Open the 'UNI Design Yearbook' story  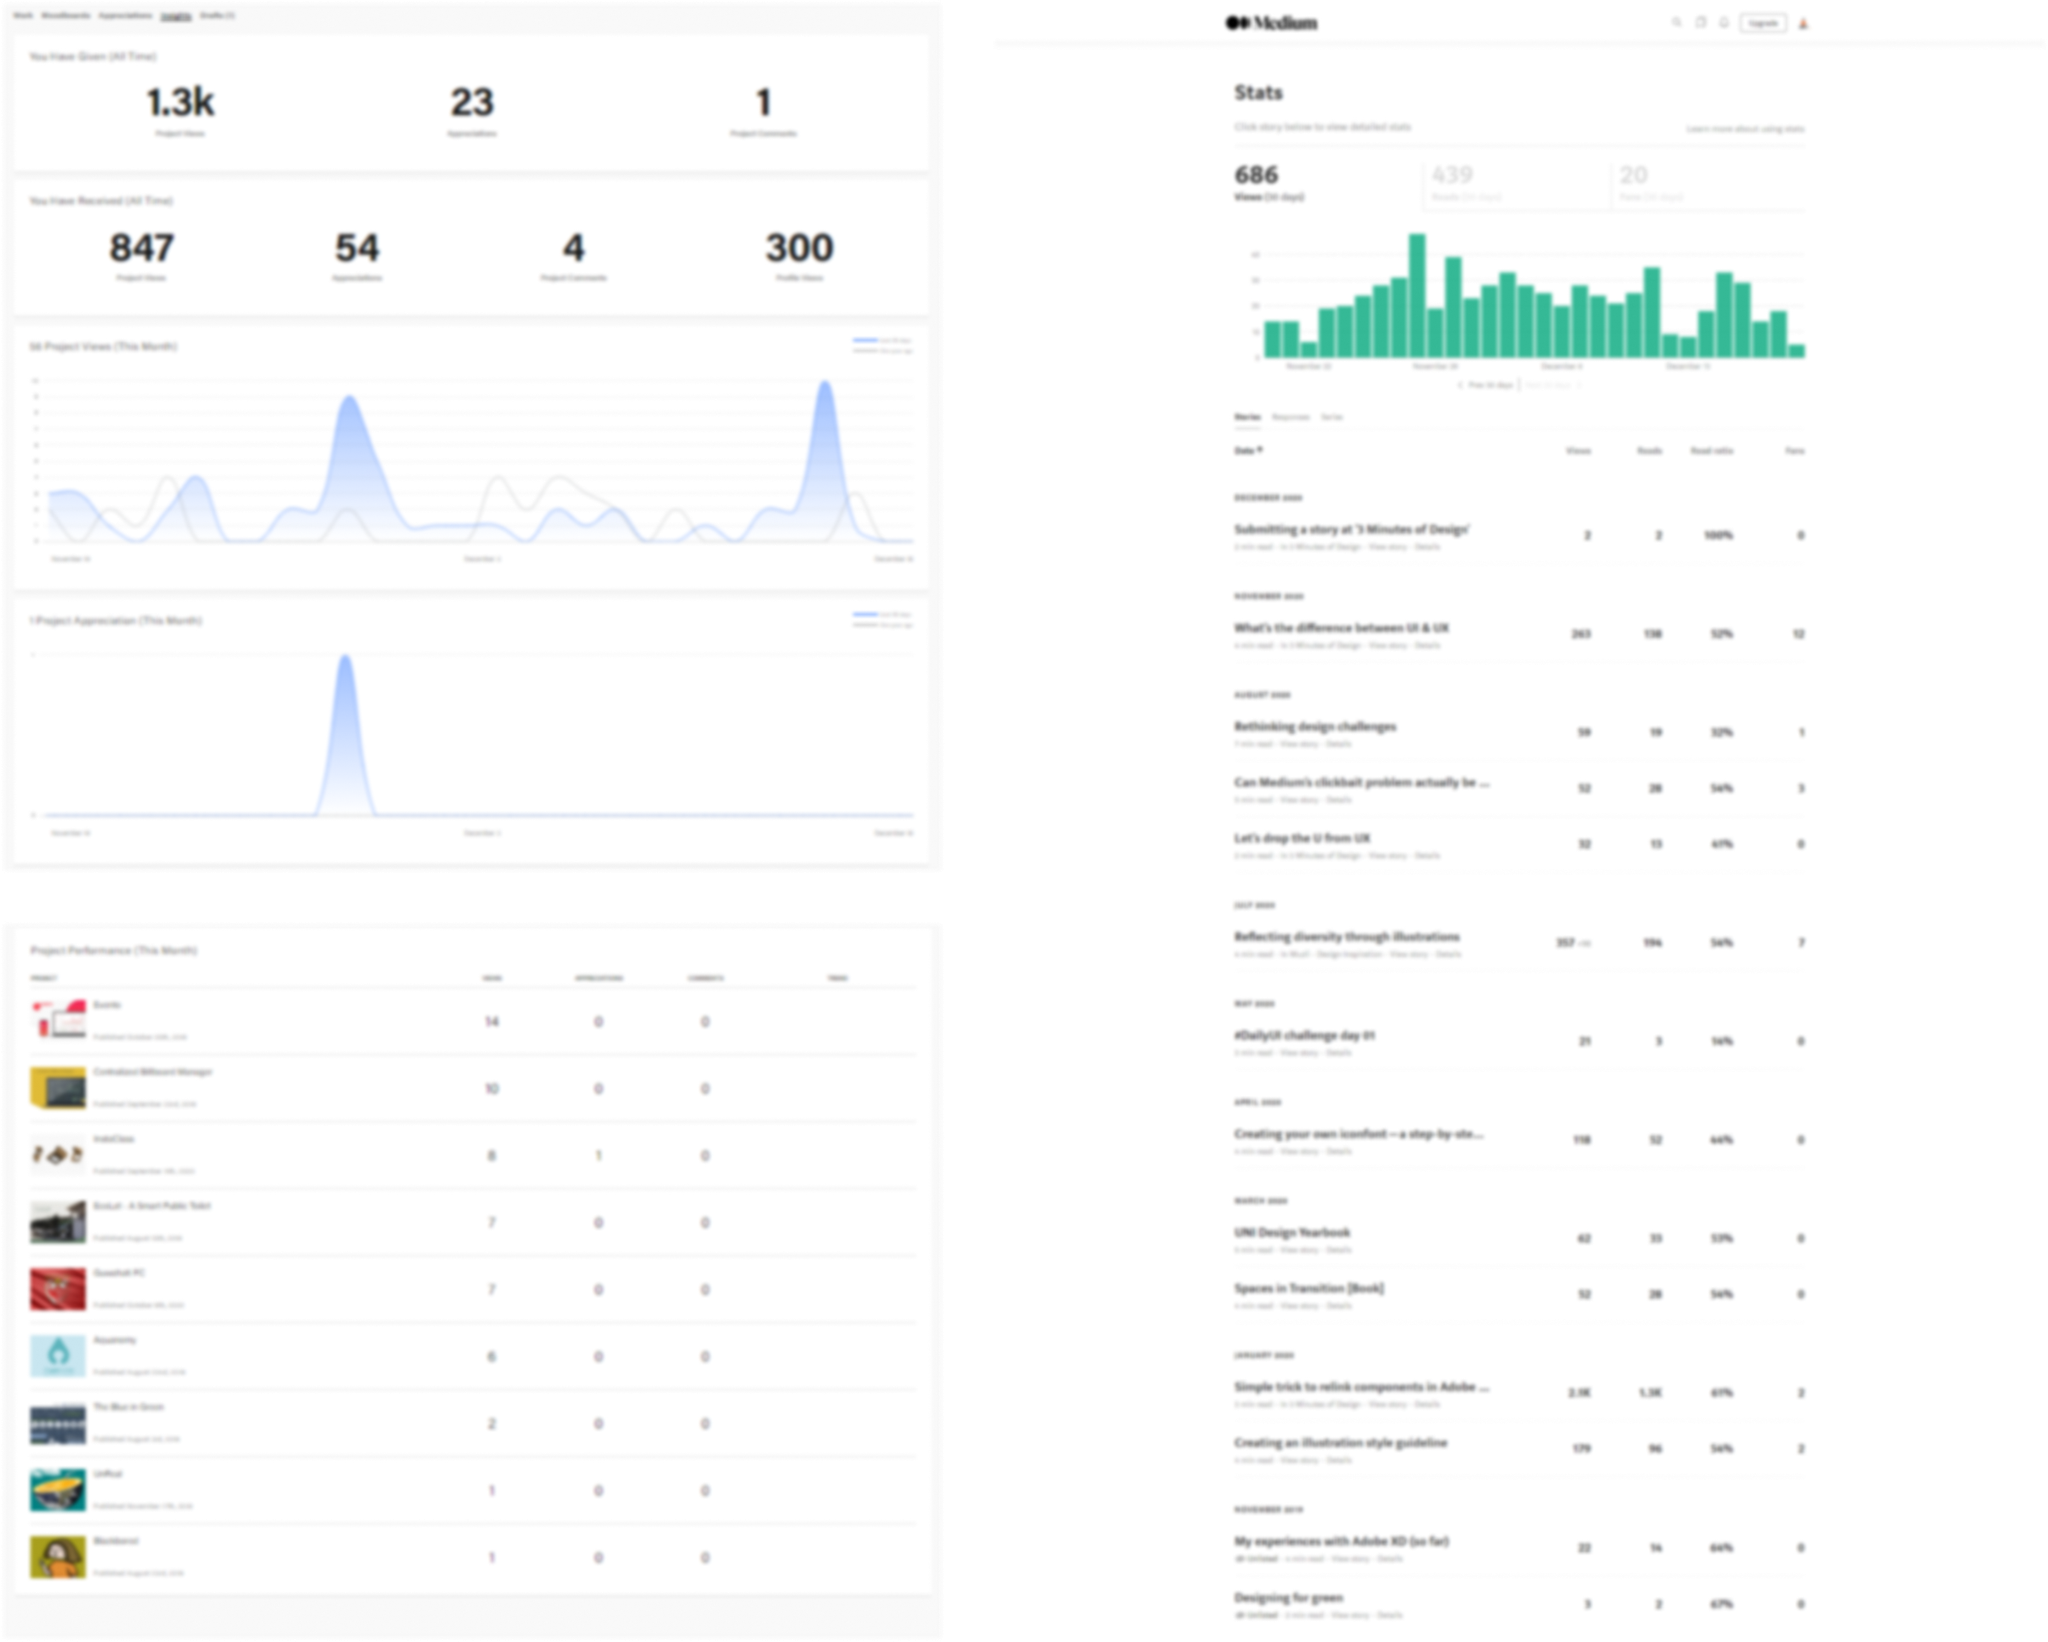1292,1232
